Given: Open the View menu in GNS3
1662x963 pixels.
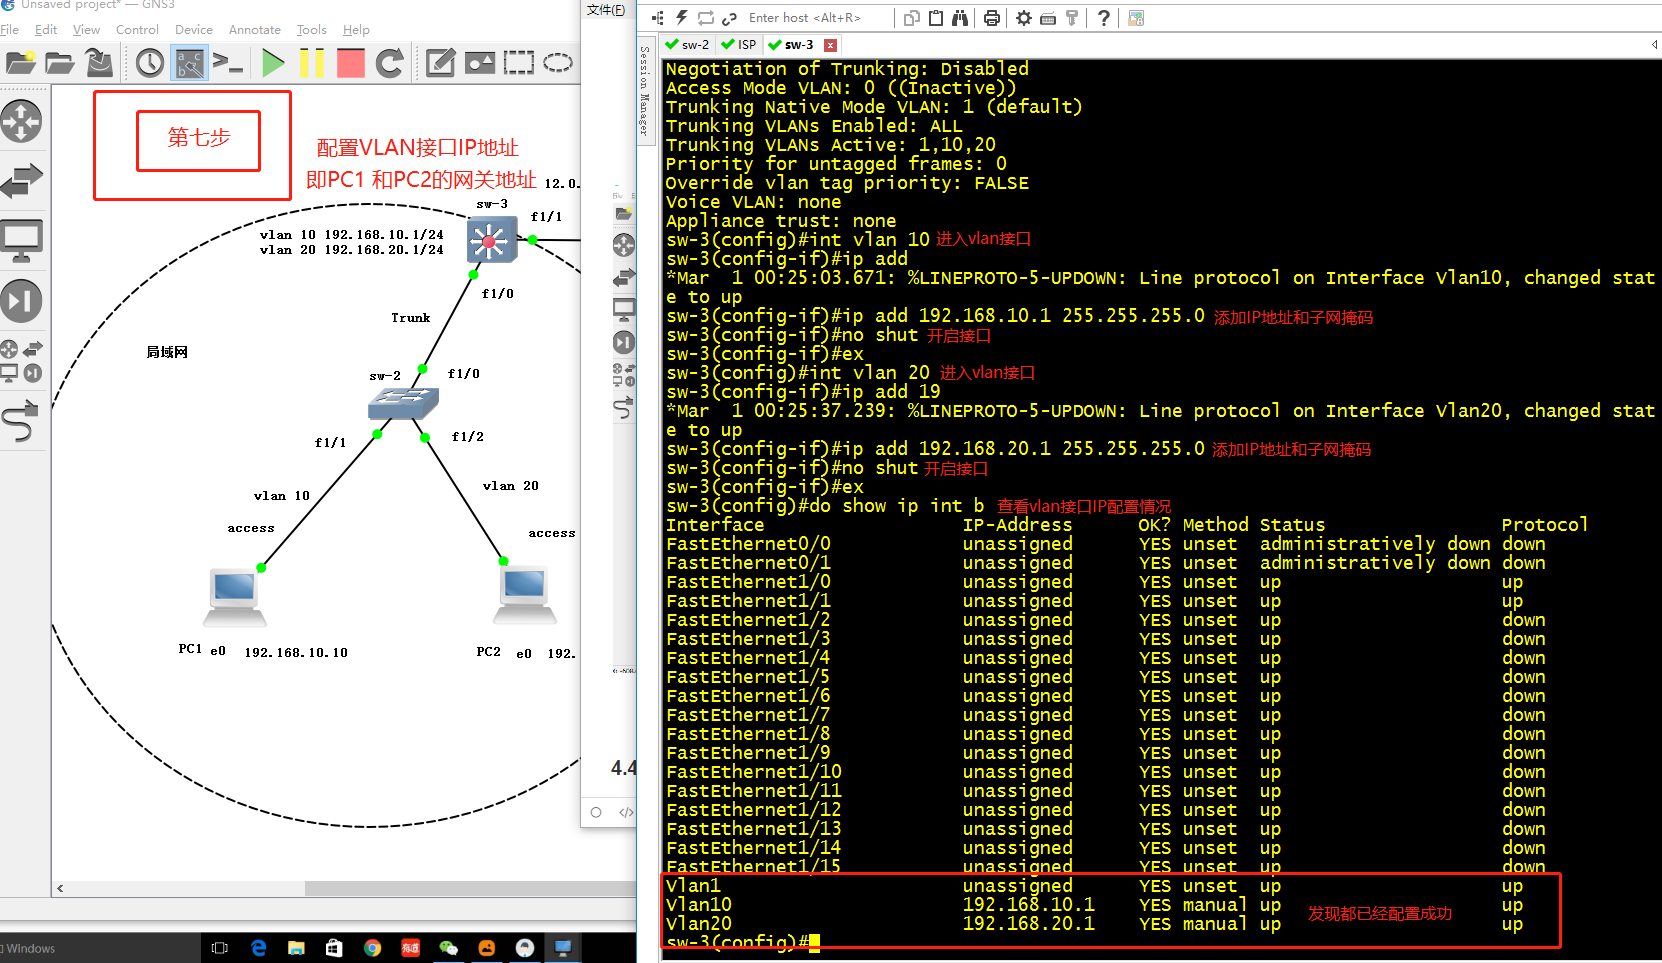Looking at the screenshot, I should [x=86, y=30].
